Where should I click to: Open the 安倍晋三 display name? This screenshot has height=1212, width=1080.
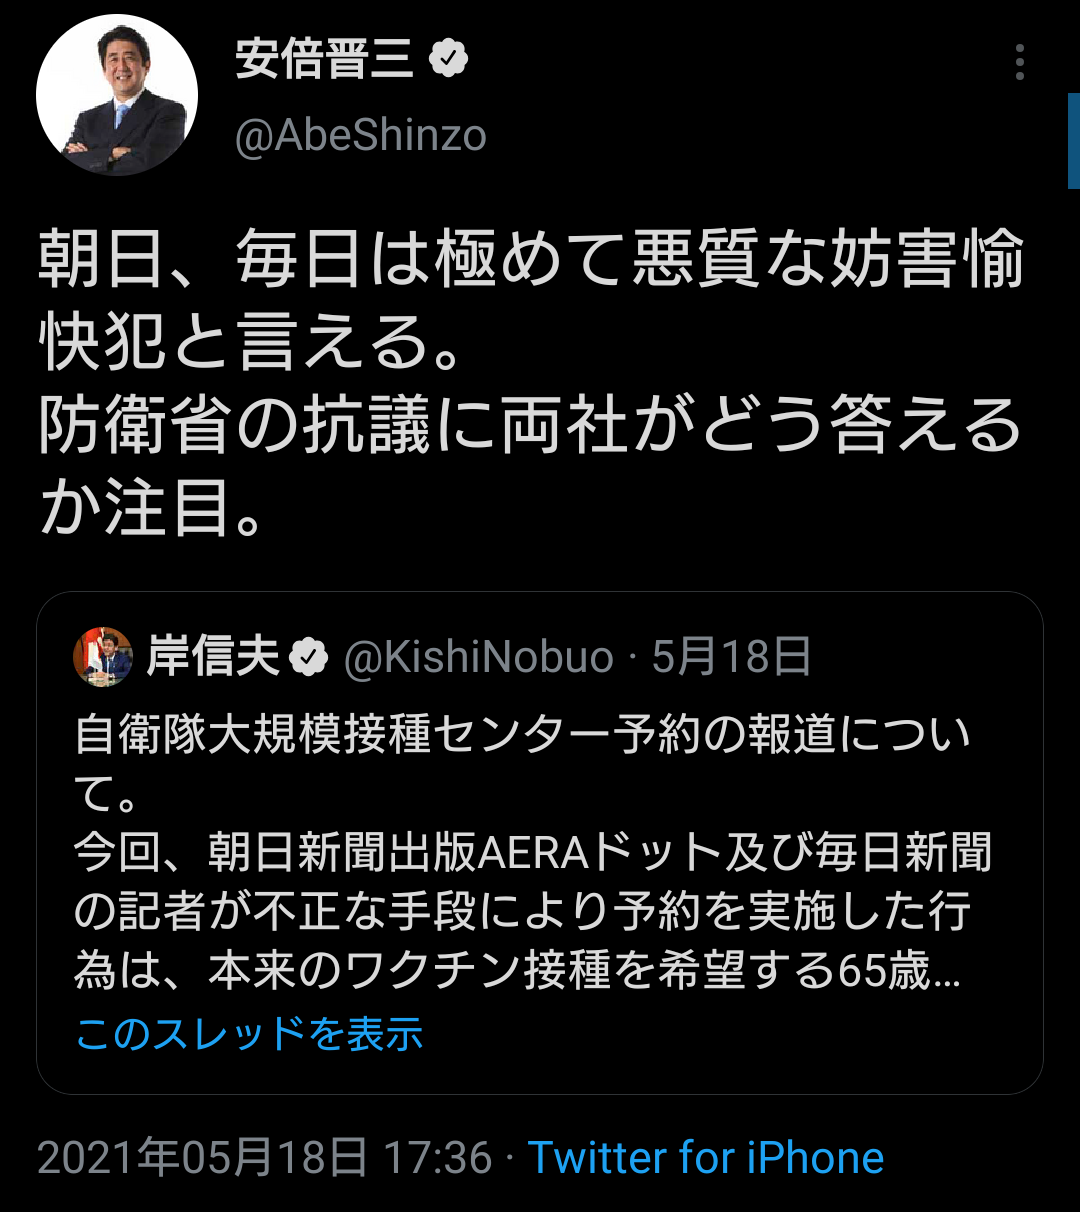(324, 60)
